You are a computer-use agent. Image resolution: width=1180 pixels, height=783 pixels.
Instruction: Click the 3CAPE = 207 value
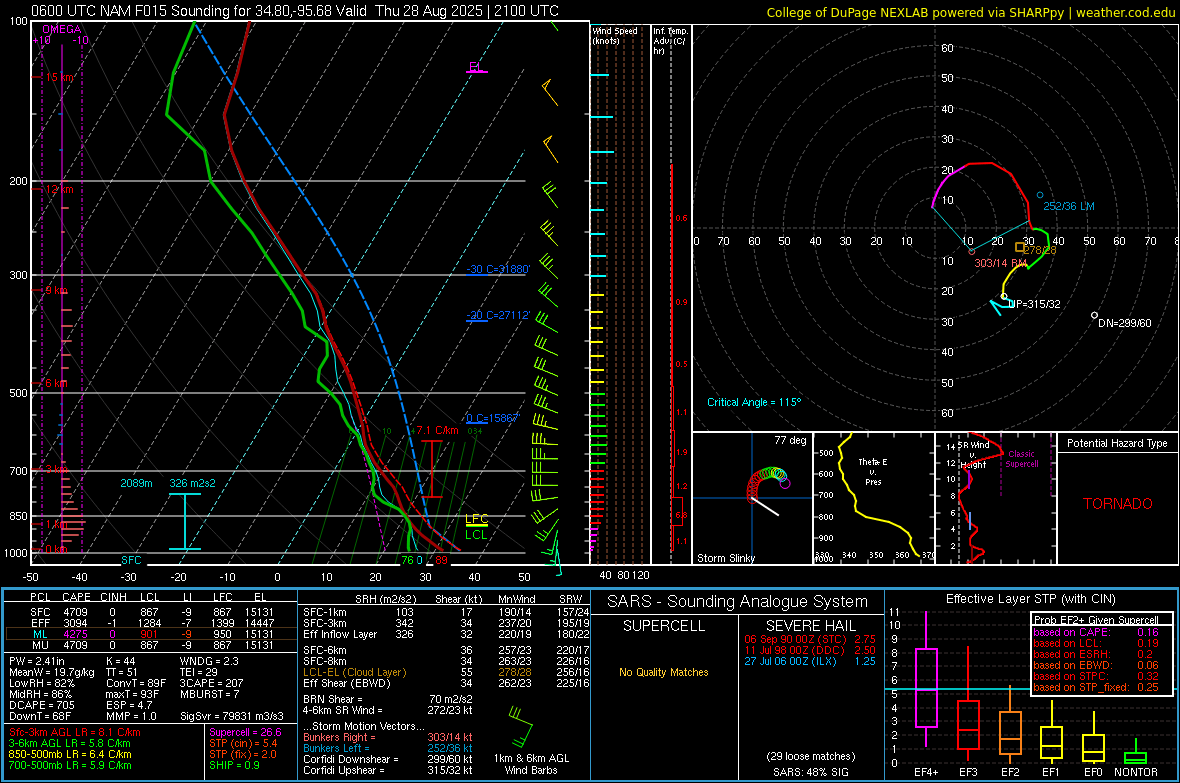point(211,684)
